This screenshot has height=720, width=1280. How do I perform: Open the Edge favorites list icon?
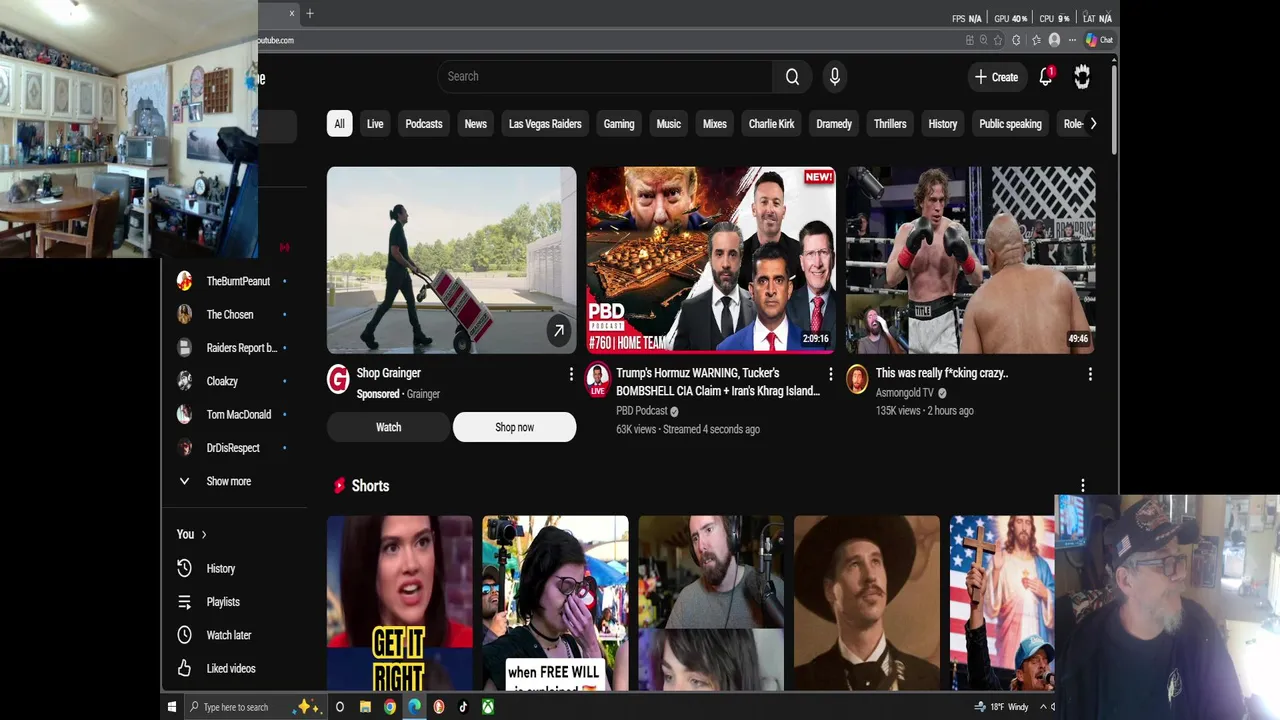(x=1034, y=40)
